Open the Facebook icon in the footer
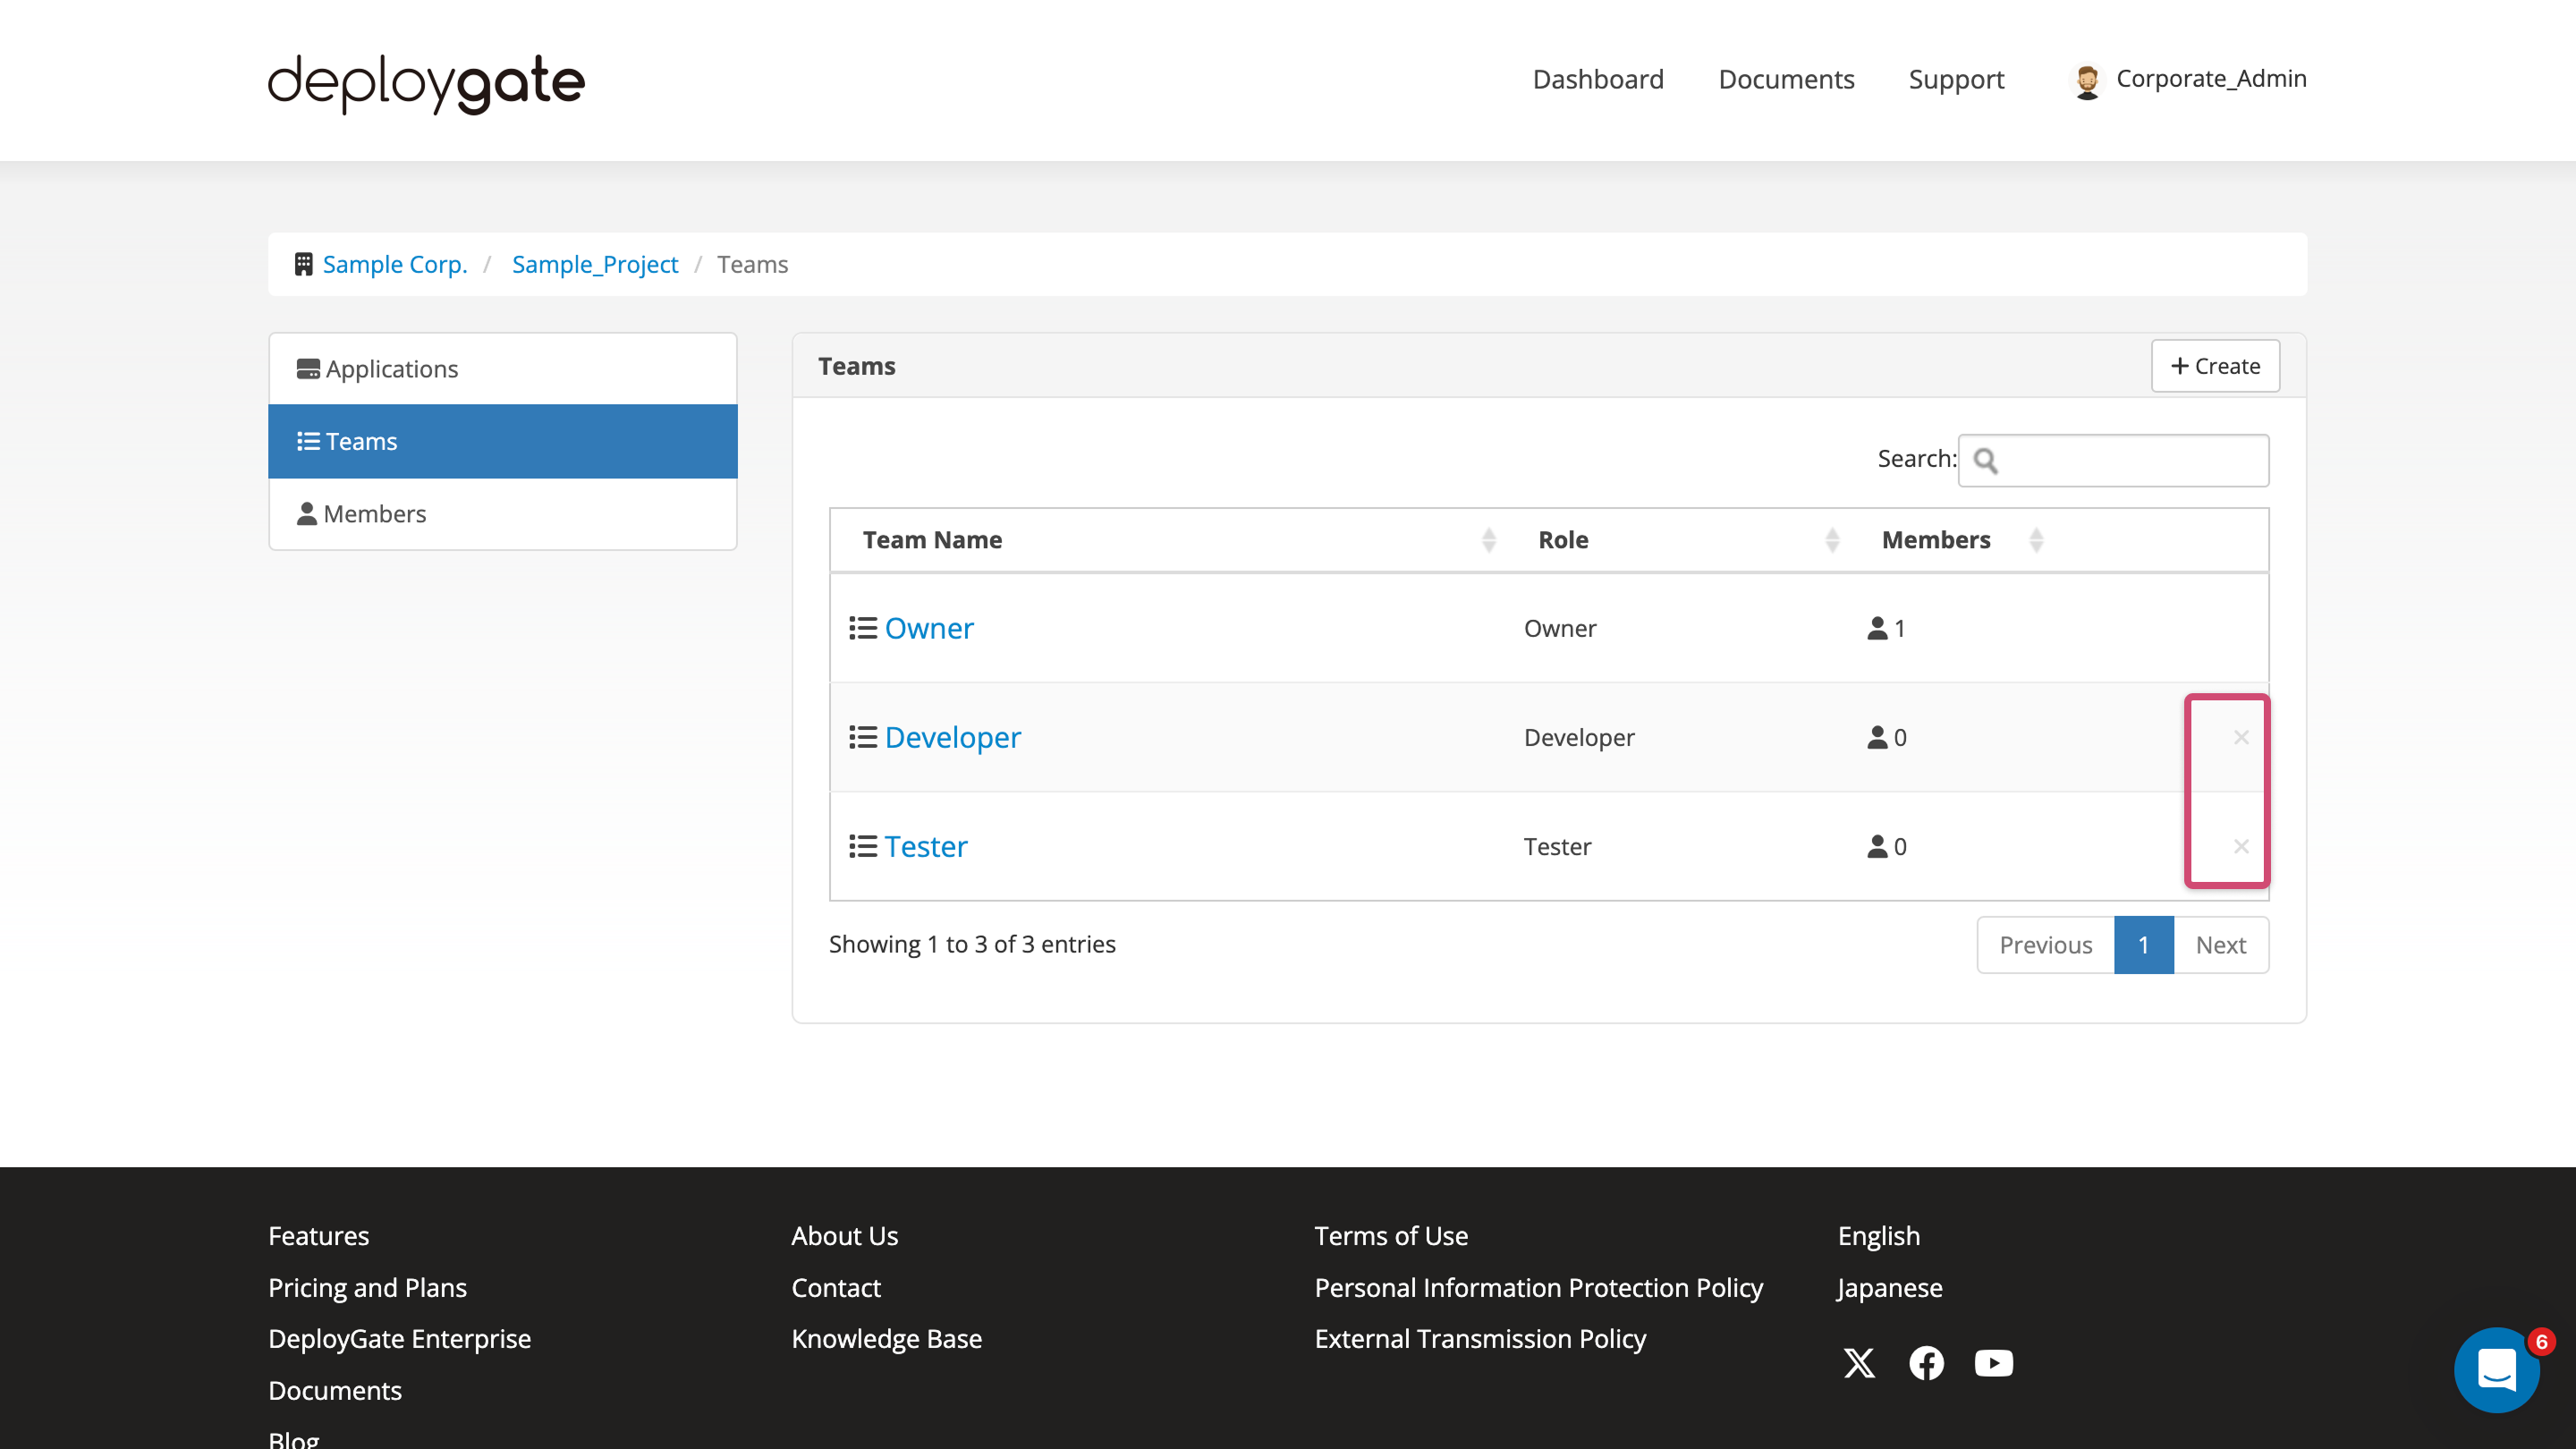The width and height of the screenshot is (2576, 1449). (1926, 1363)
